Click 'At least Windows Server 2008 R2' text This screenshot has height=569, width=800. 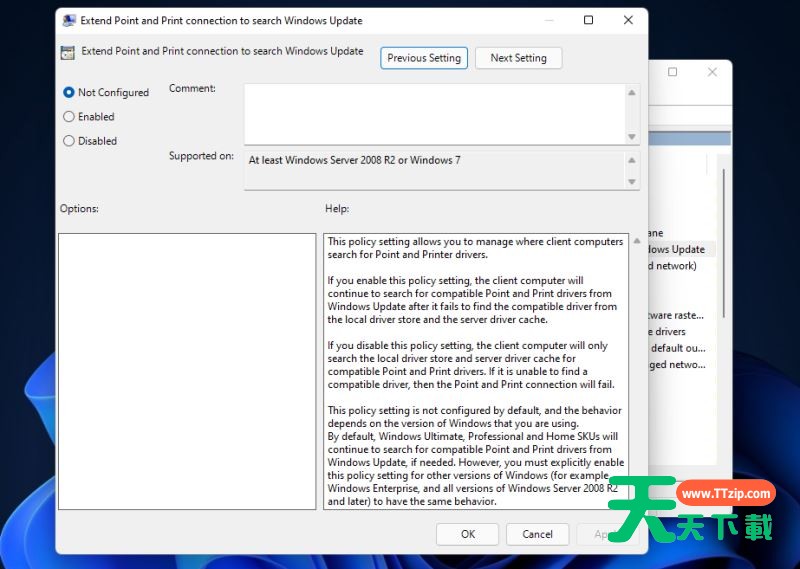point(354,160)
